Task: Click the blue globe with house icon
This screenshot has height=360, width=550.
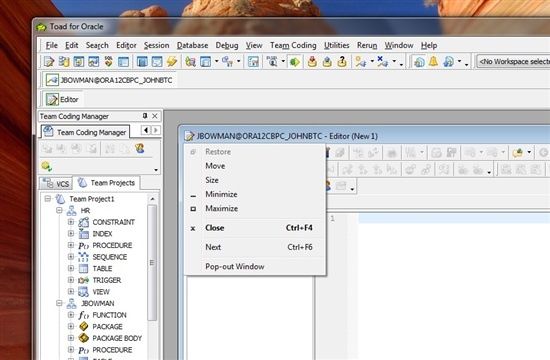Action: click(x=419, y=62)
